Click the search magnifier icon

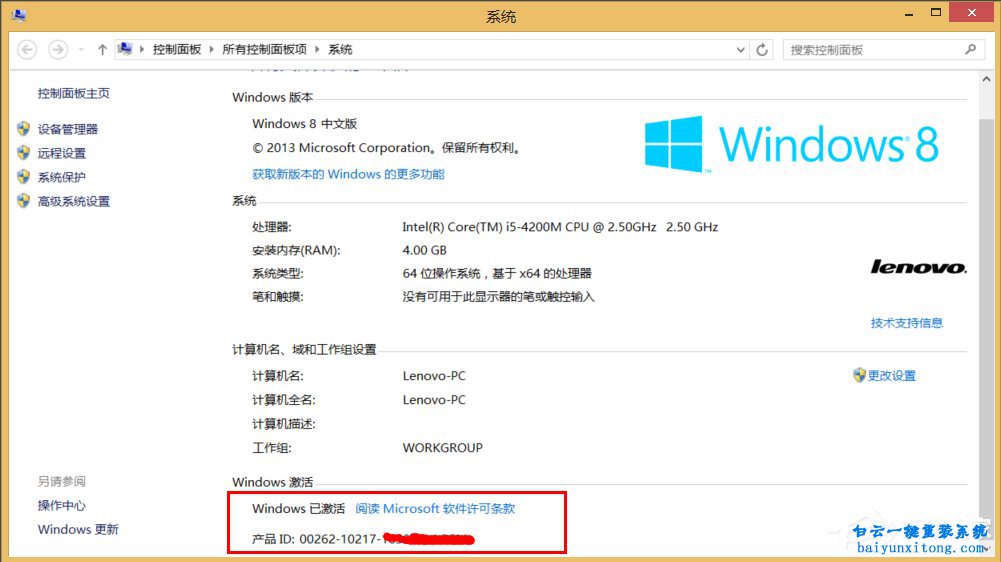(971, 49)
